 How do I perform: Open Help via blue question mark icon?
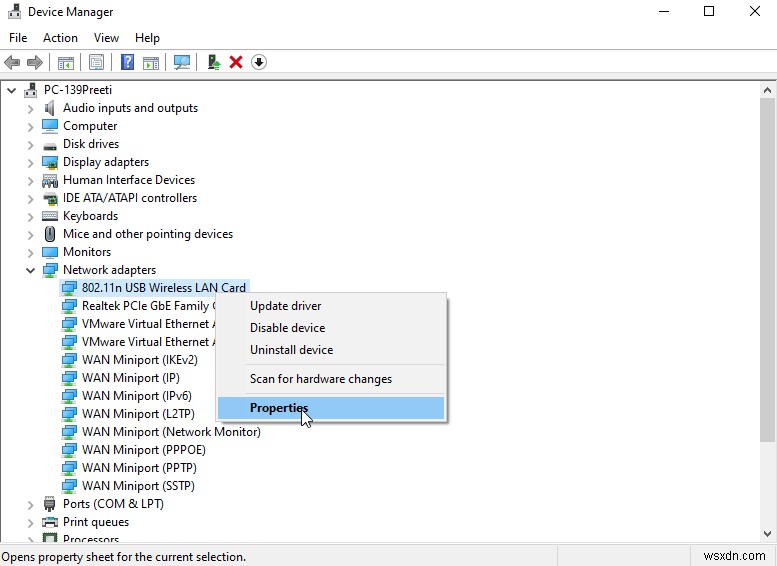click(127, 62)
